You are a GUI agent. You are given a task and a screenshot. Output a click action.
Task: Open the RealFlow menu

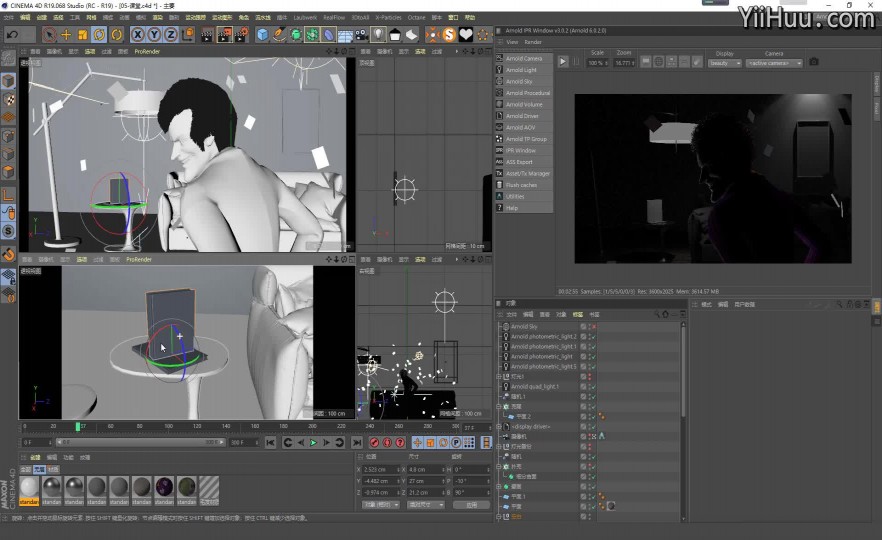[x=334, y=17]
